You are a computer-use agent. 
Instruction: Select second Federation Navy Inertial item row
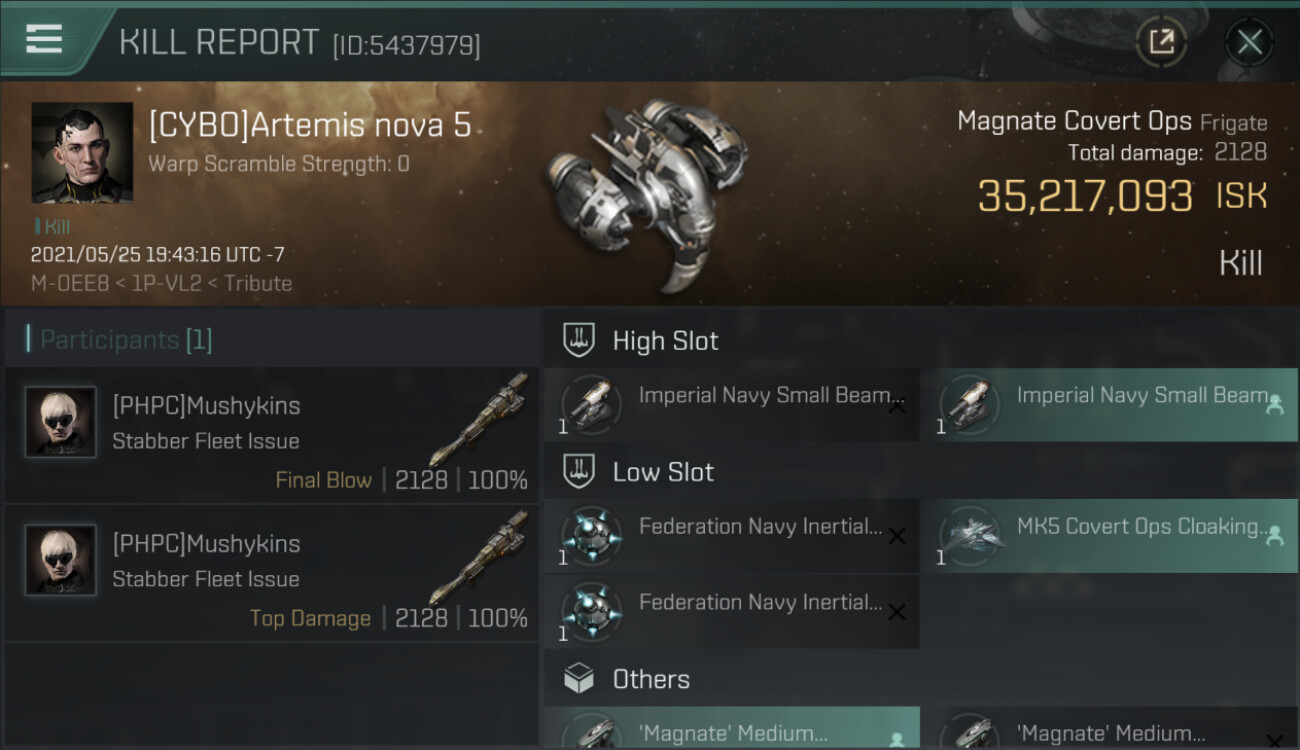(732, 610)
